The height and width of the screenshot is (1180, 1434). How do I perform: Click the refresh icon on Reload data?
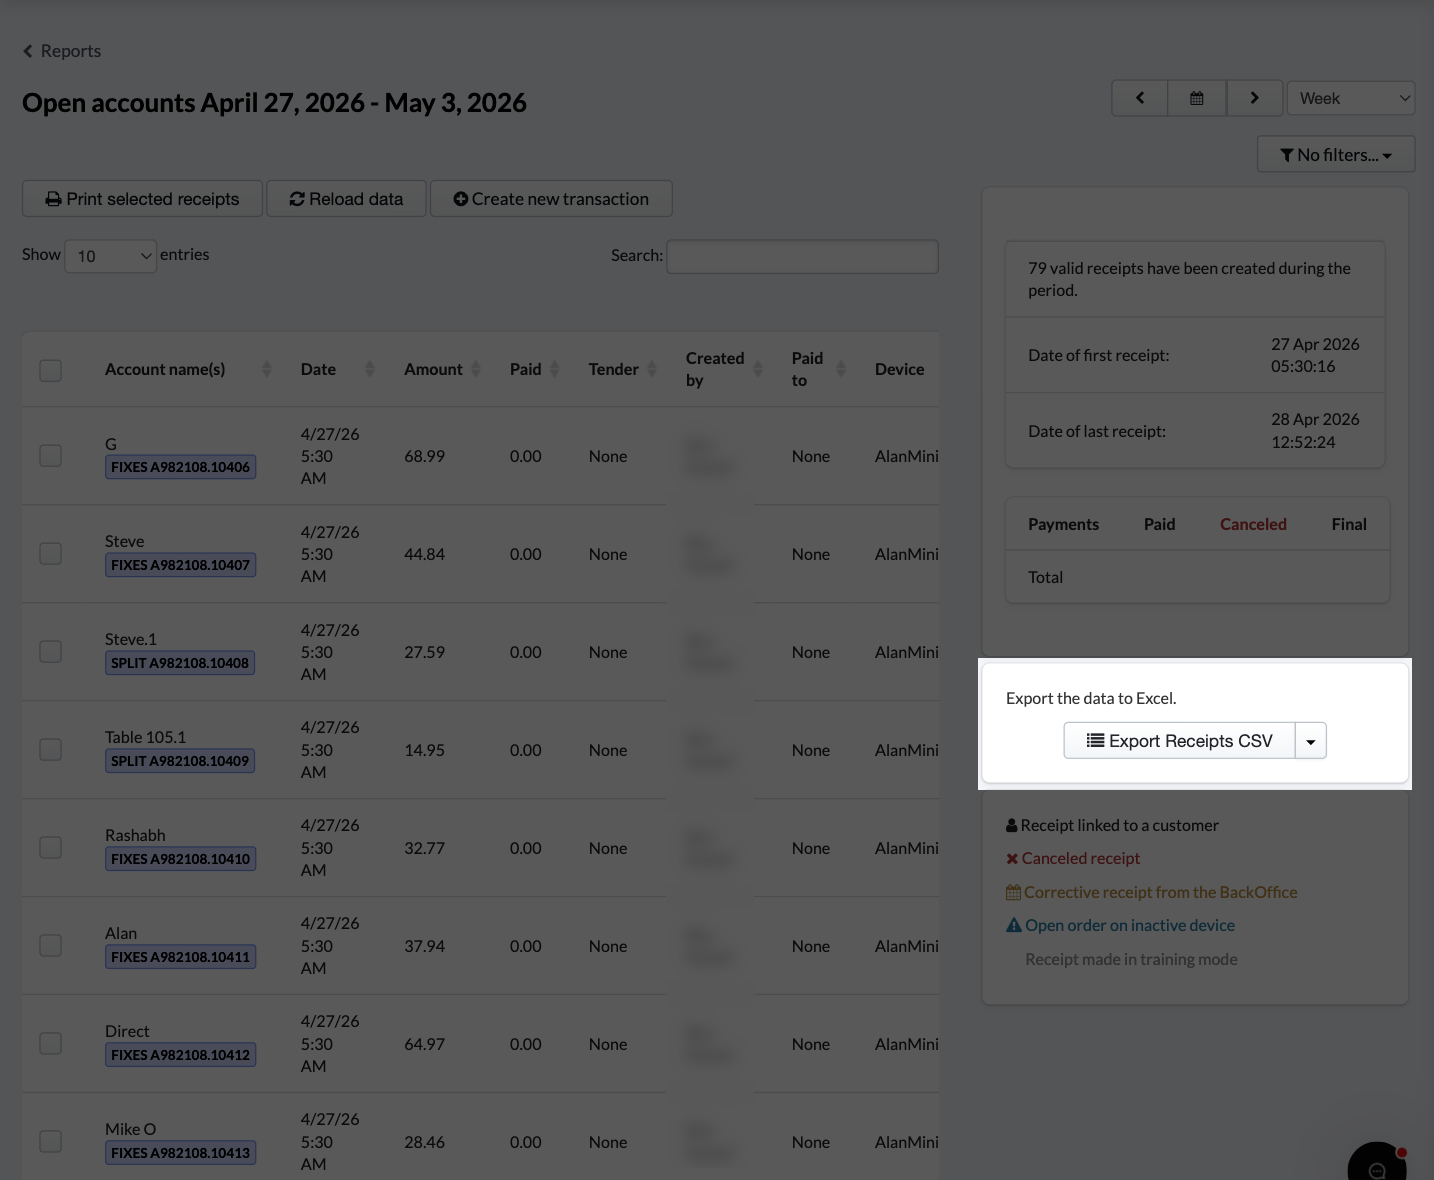(x=297, y=198)
